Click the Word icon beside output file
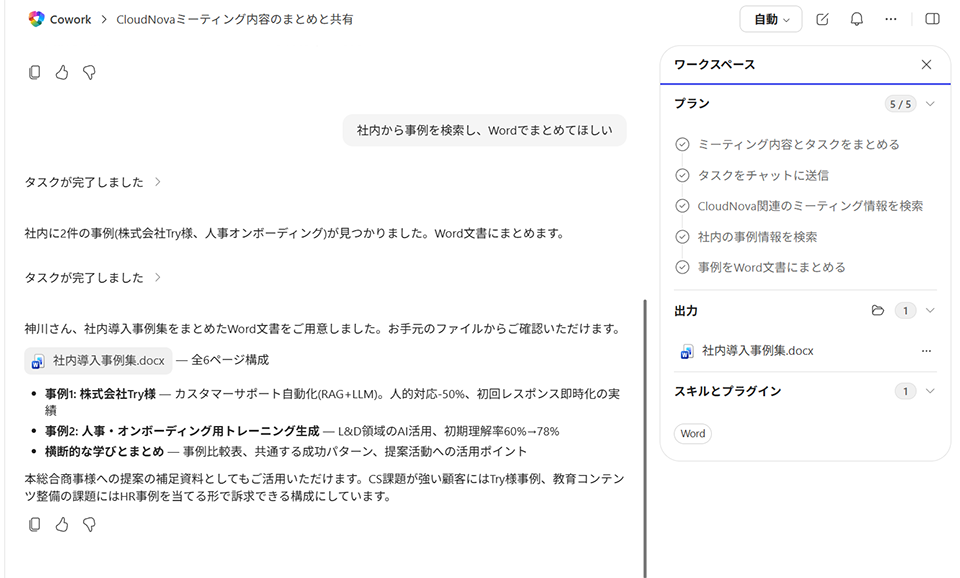960x578 pixels. (687, 351)
